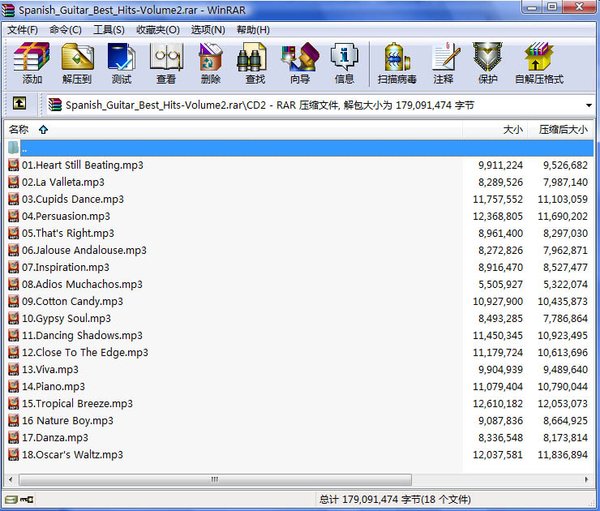Click the size value 12,610,182
Screen dimensions: 600x511
point(497,404)
